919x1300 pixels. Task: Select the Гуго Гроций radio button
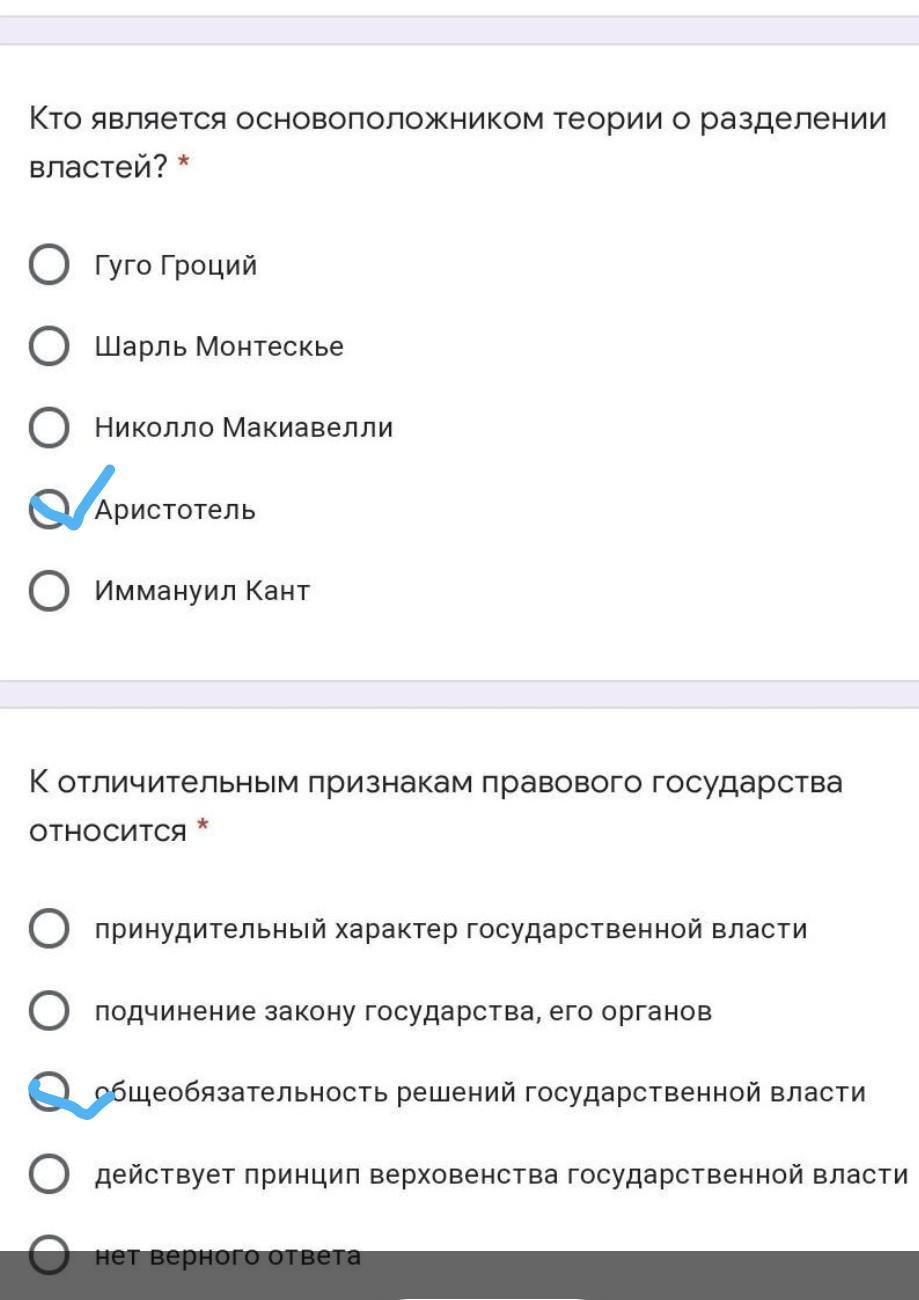pyautogui.click(x=49, y=266)
